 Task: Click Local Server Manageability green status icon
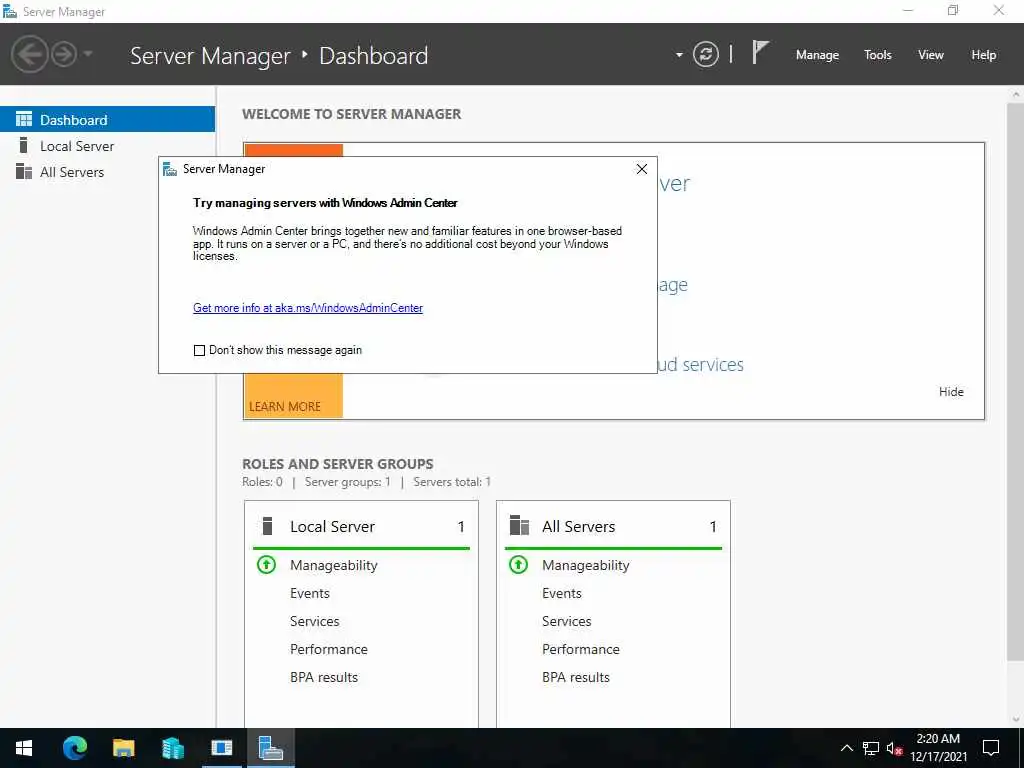266,564
